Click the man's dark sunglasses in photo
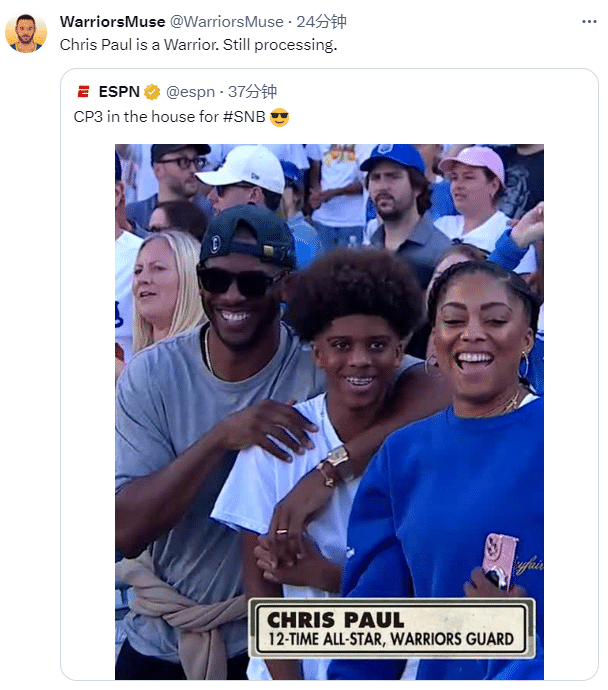Image resolution: width=608 pixels, height=690 pixels. pyautogui.click(x=238, y=281)
